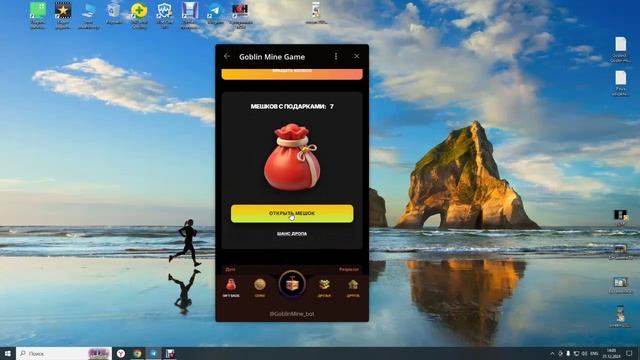Close the Goblin Mine Game window

pos(357,56)
